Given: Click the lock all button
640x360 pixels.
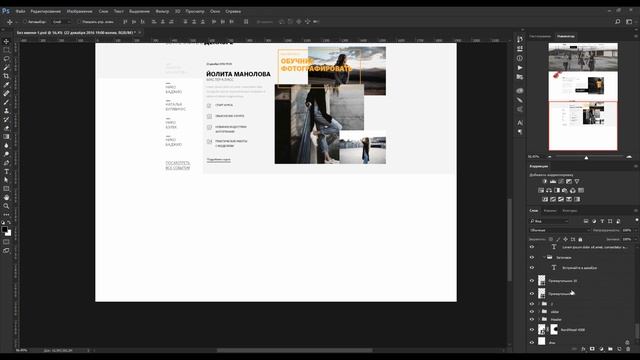Looking at the screenshot, I should point(580,239).
